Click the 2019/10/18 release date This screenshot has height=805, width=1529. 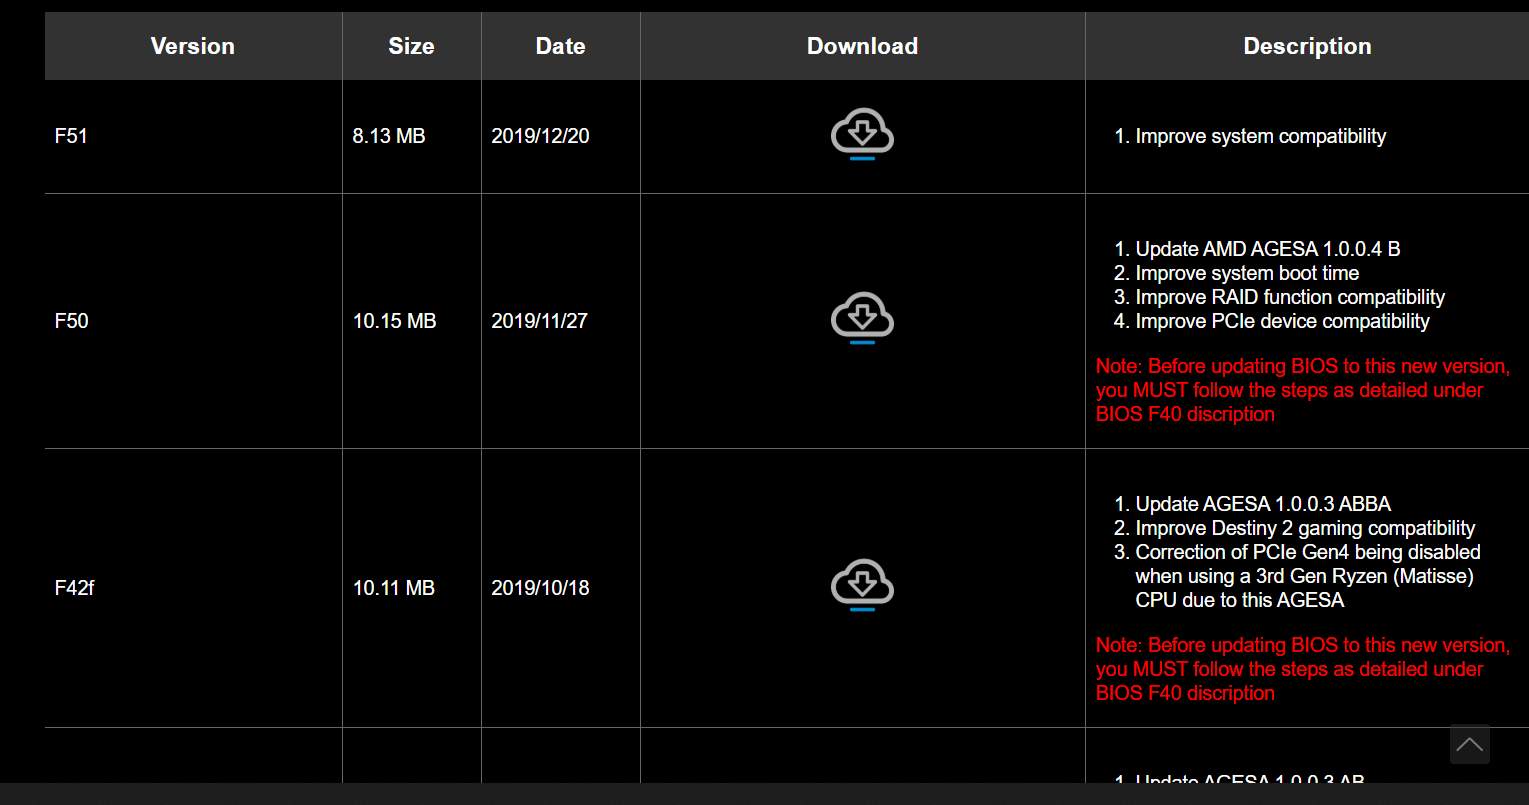pos(540,588)
